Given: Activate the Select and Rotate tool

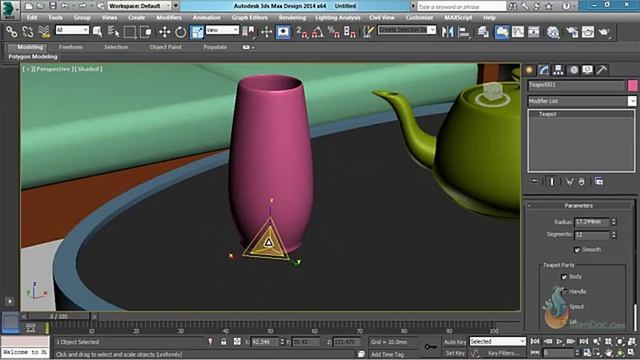Looking at the screenshot, I should click(x=180, y=32).
